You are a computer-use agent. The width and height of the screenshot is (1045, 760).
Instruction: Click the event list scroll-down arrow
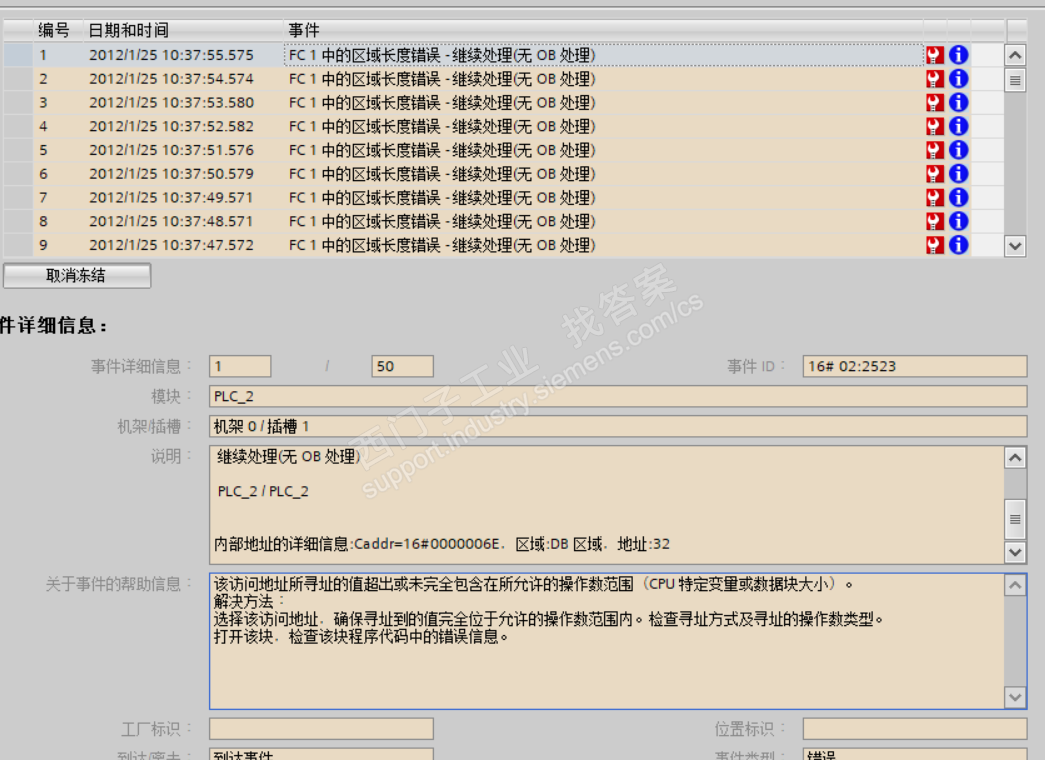(x=1015, y=246)
